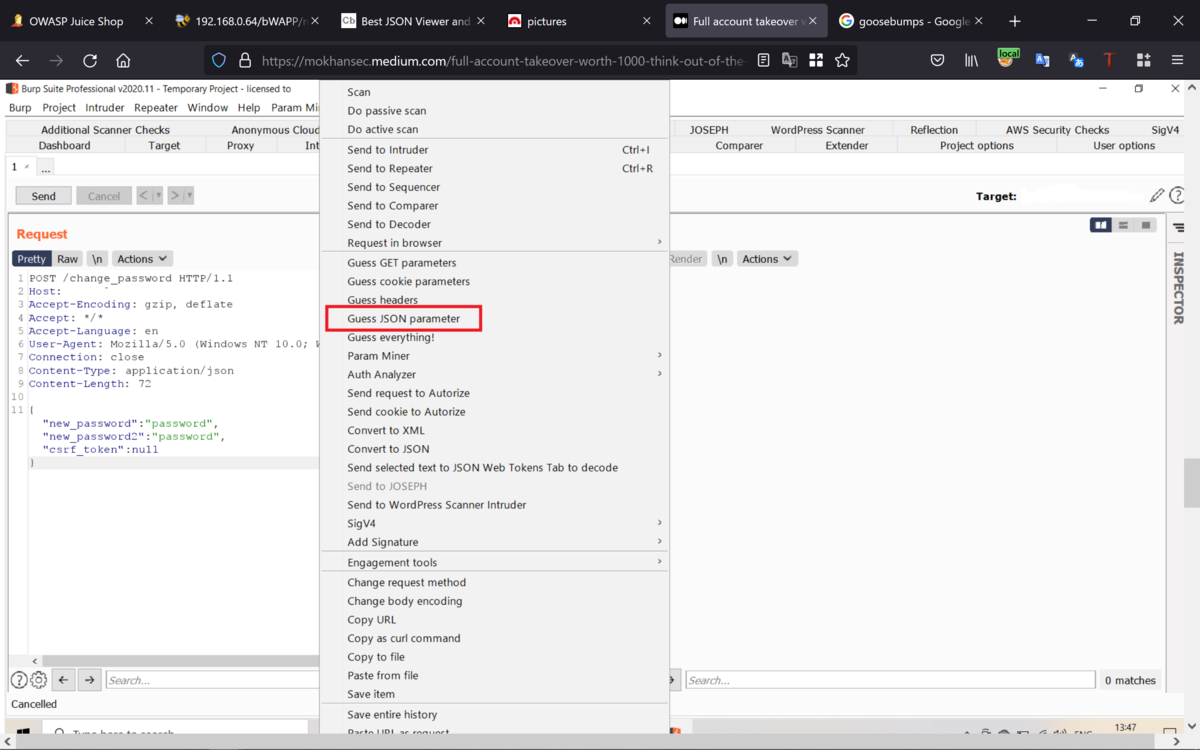
Task: Expand Engagement tools submenu
Action: click(495, 562)
